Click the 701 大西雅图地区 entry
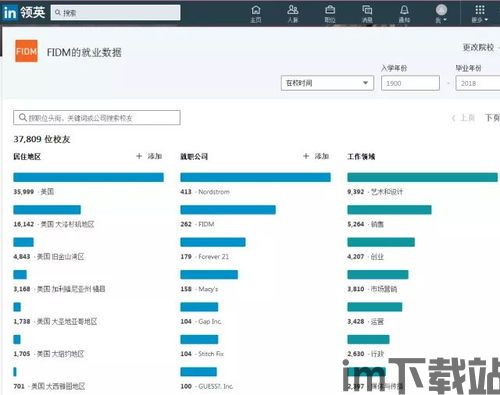 pos(49,386)
